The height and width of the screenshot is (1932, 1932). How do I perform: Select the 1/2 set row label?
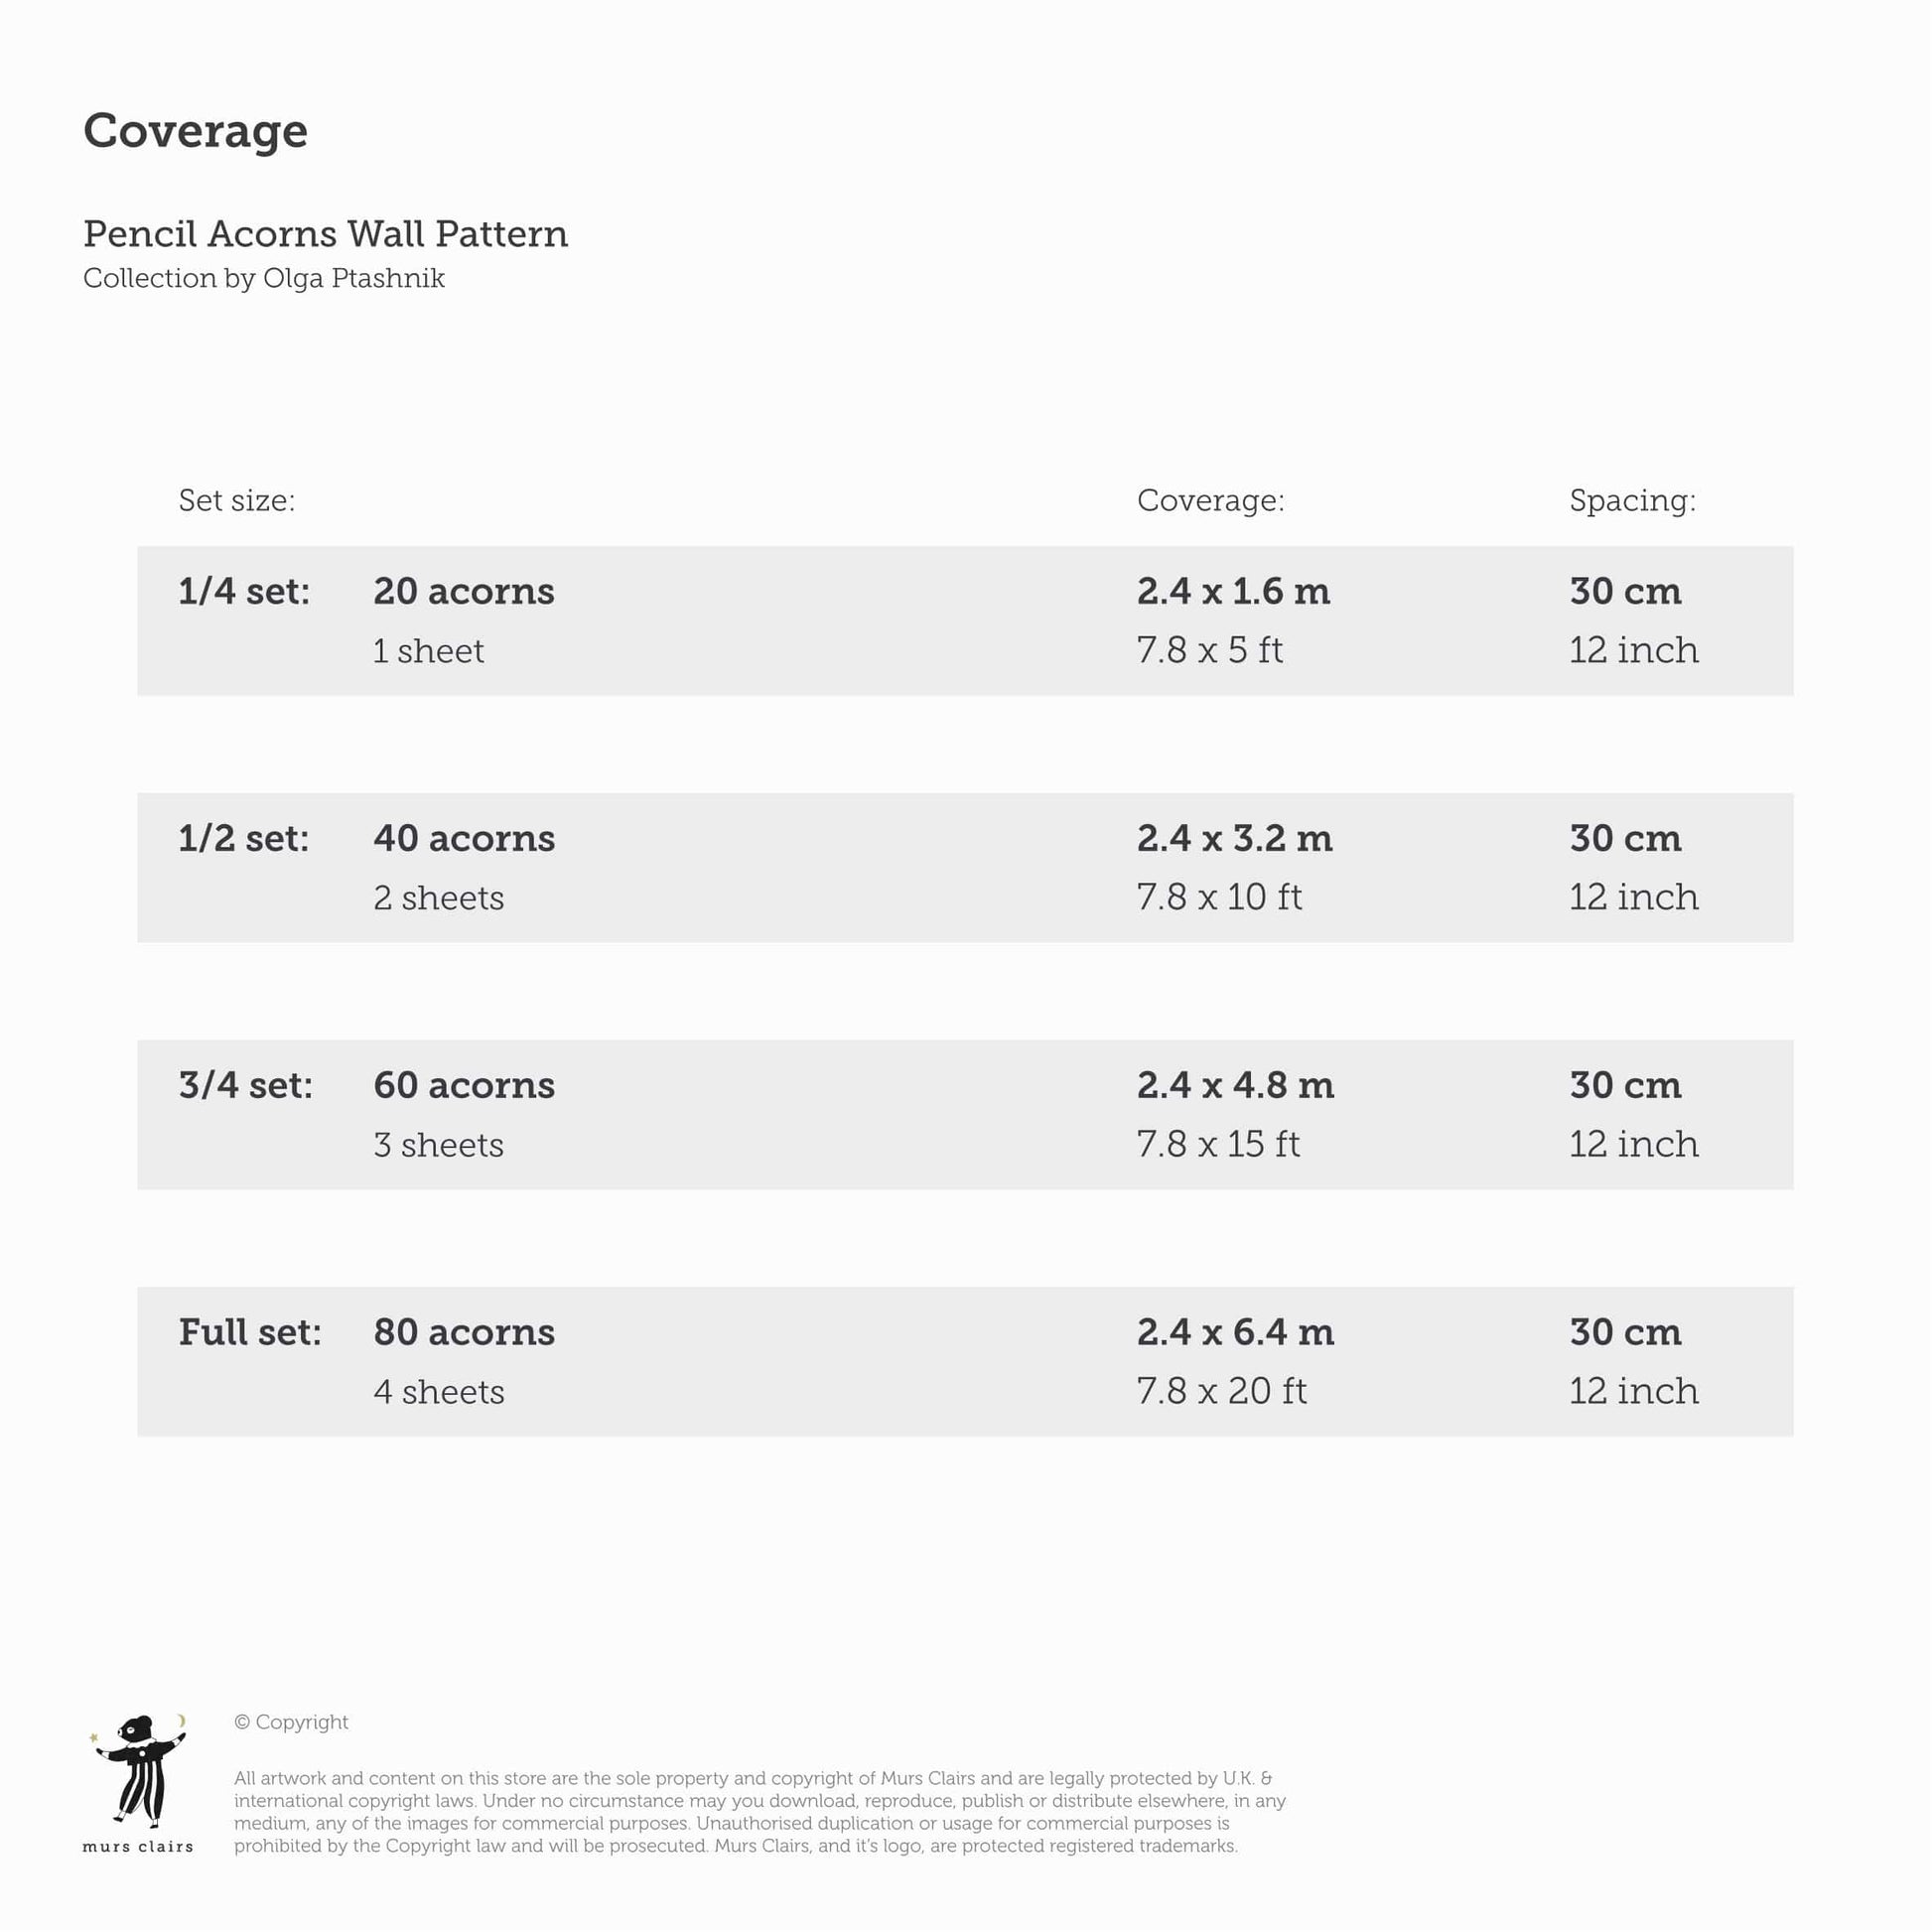click(244, 838)
